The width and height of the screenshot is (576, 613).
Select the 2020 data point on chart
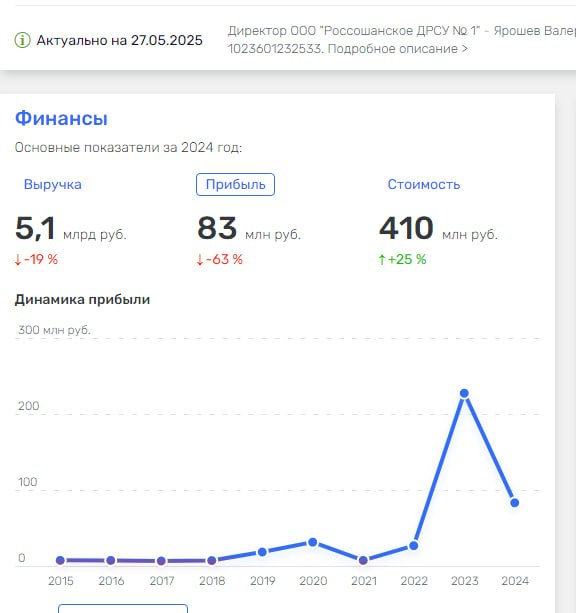[x=312, y=542]
